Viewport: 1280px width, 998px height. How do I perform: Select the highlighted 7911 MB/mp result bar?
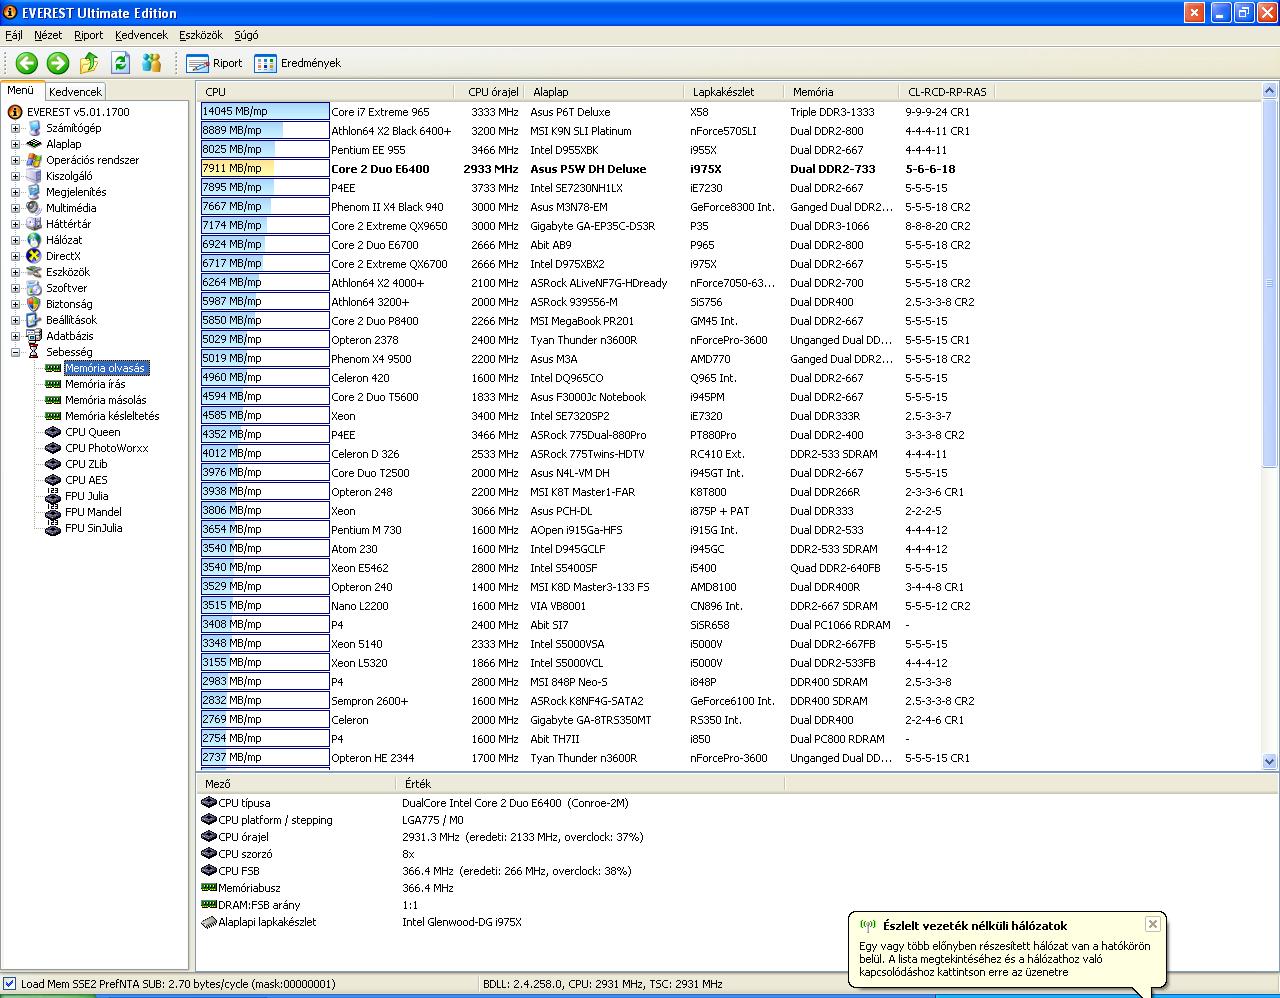[265, 169]
